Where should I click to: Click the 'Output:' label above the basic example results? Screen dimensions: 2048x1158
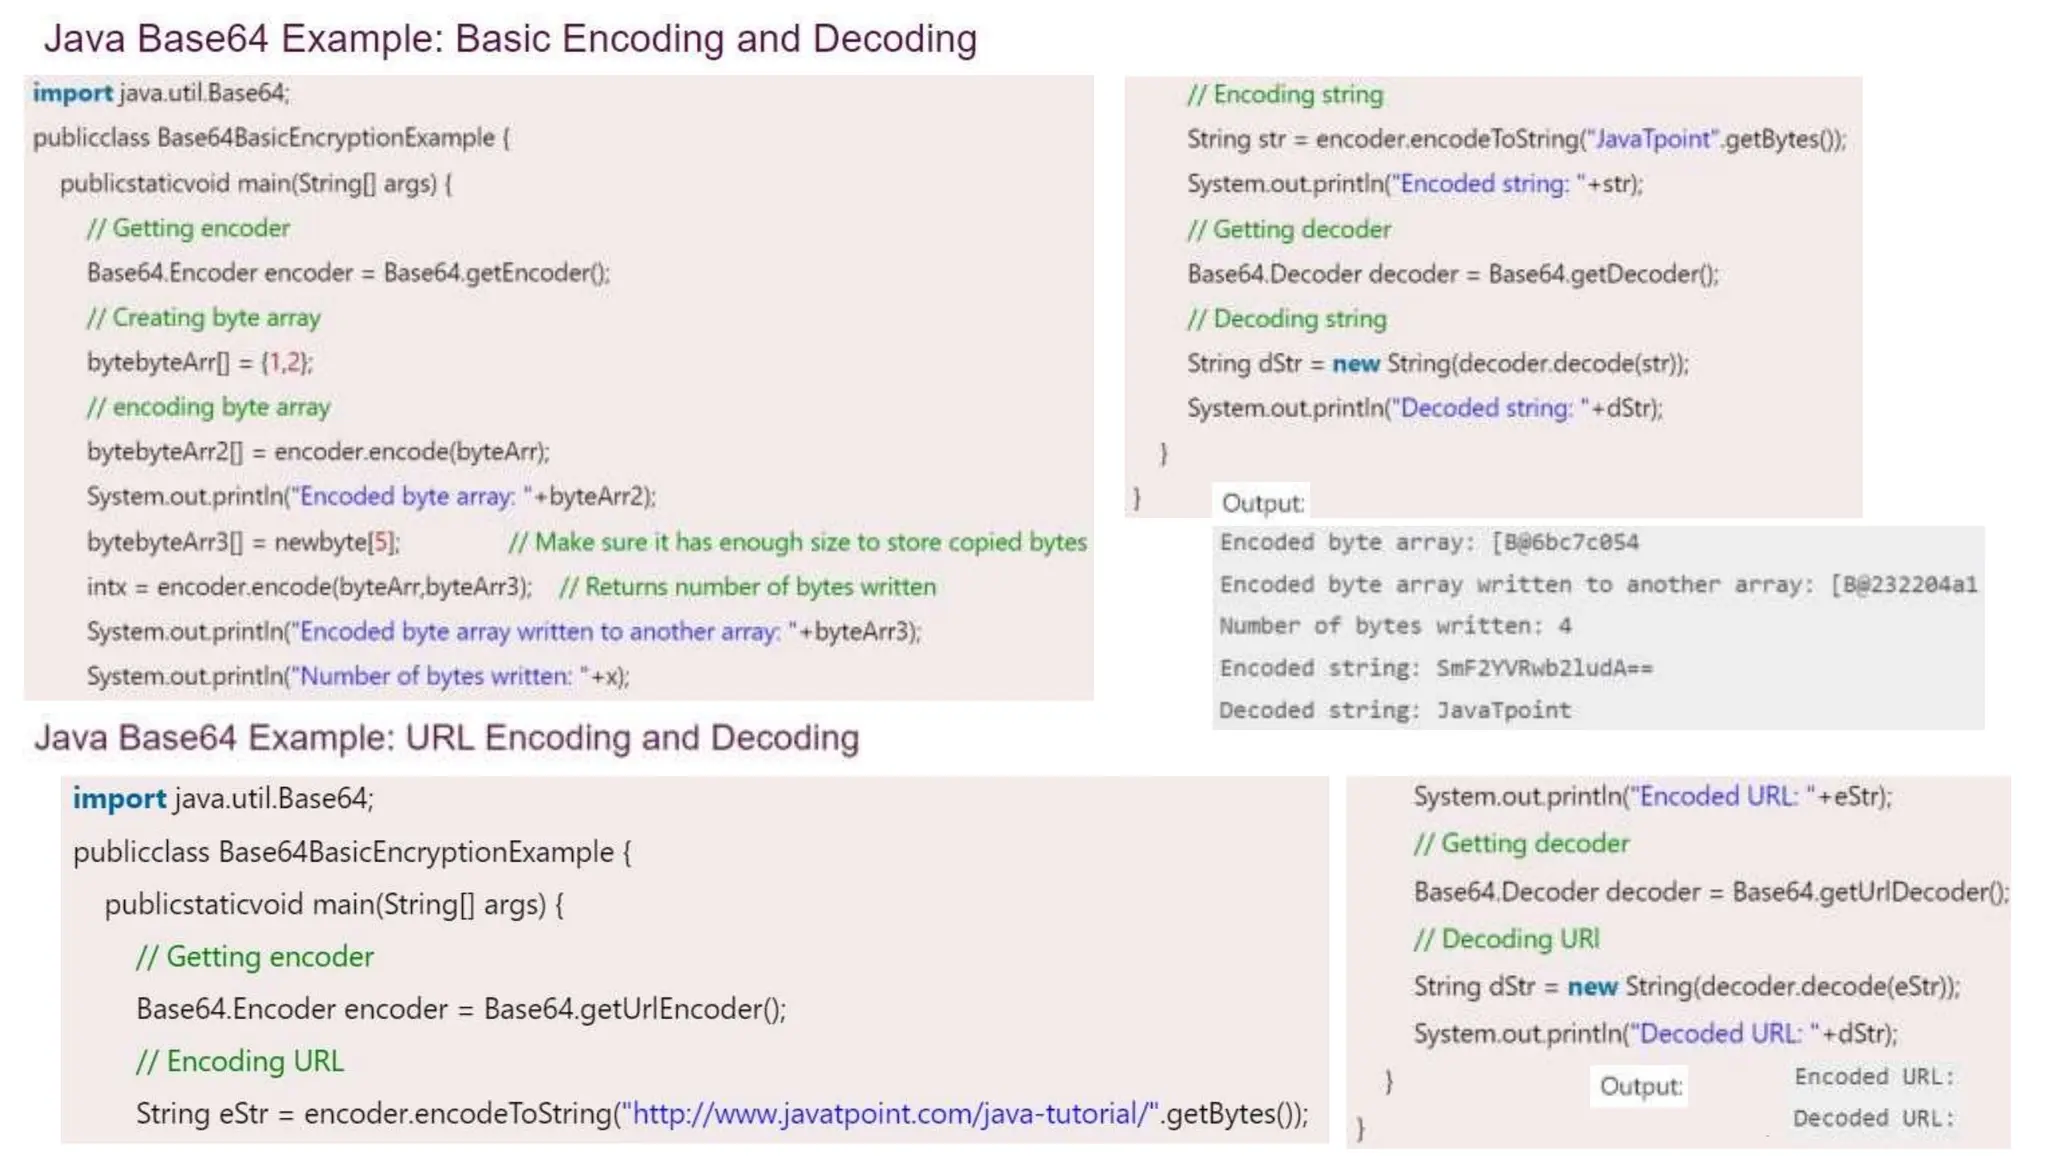pyautogui.click(x=1262, y=503)
